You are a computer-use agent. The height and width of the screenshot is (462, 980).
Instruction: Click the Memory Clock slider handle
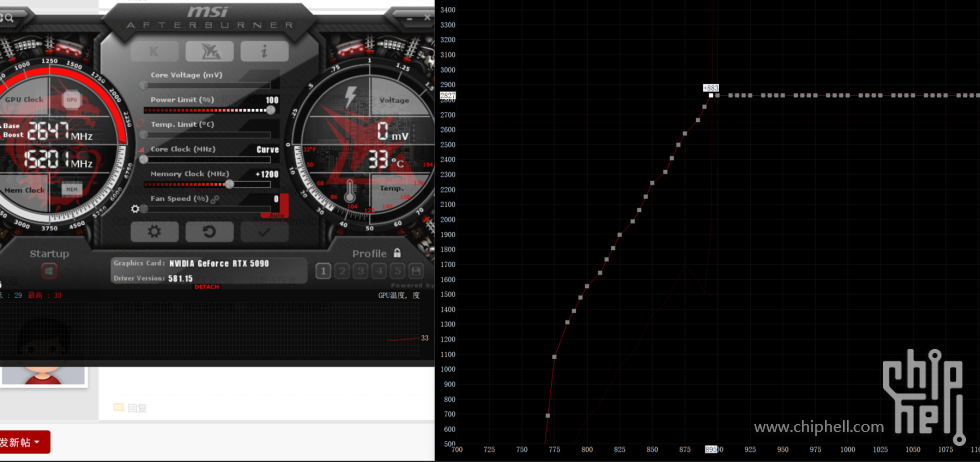tap(229, 184)
